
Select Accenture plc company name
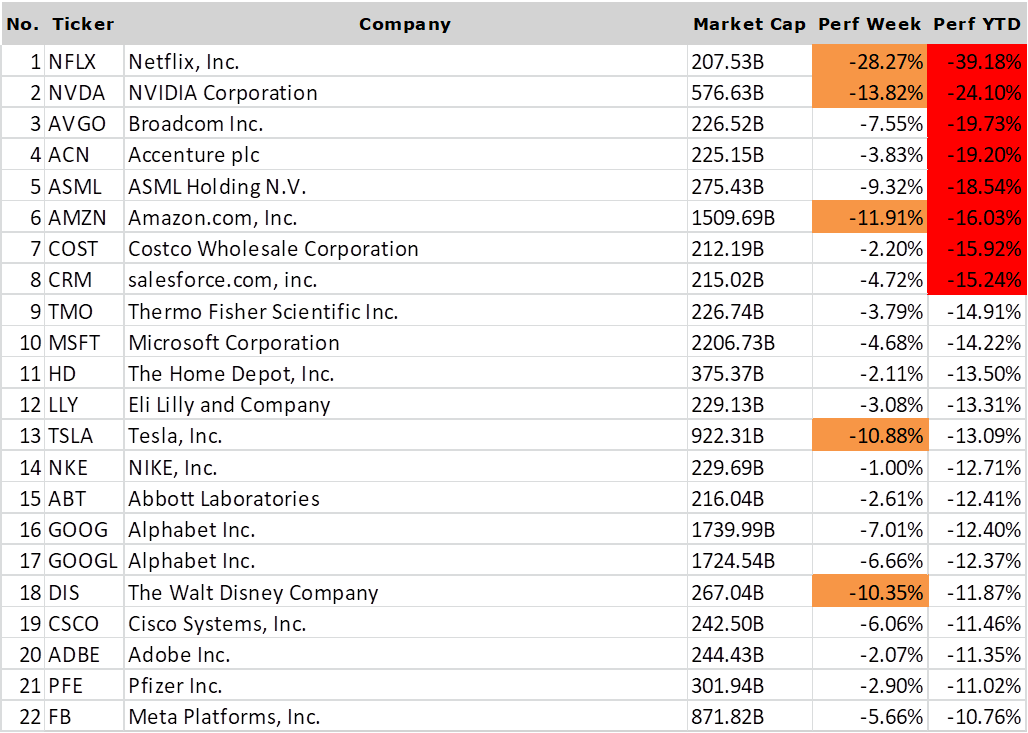click(x=194, y=155)
